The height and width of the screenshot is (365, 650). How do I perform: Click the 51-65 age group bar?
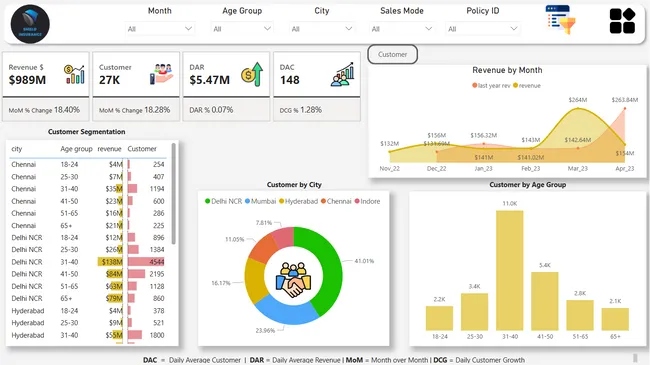pos(580,315)
